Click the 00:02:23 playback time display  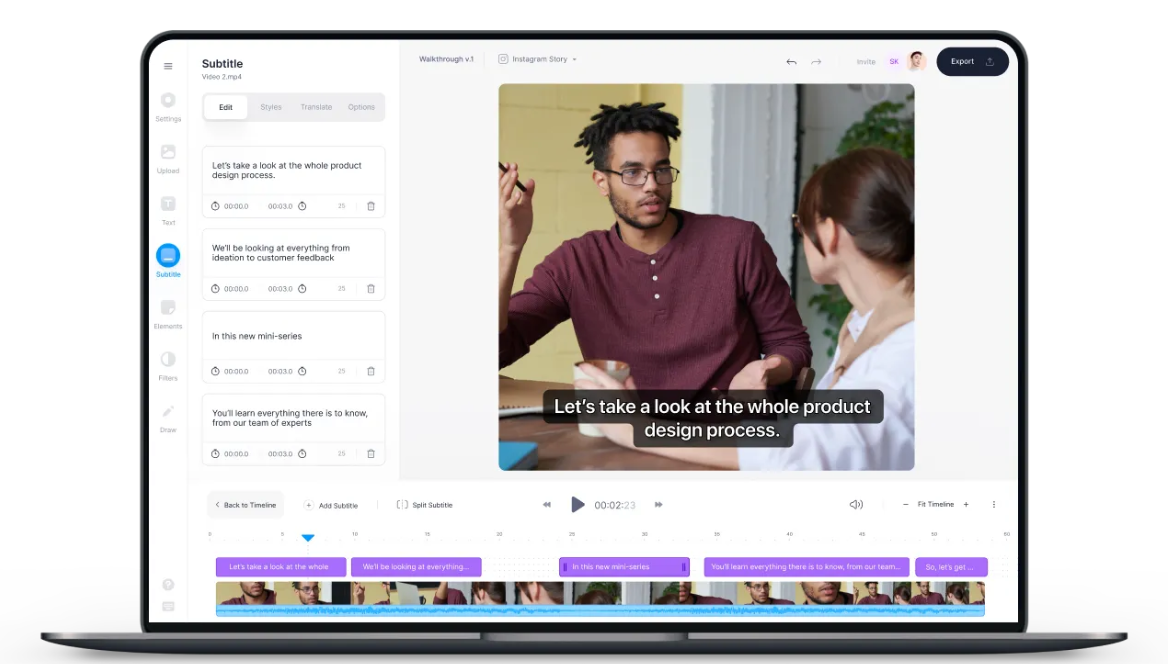[x=615, y=505]
